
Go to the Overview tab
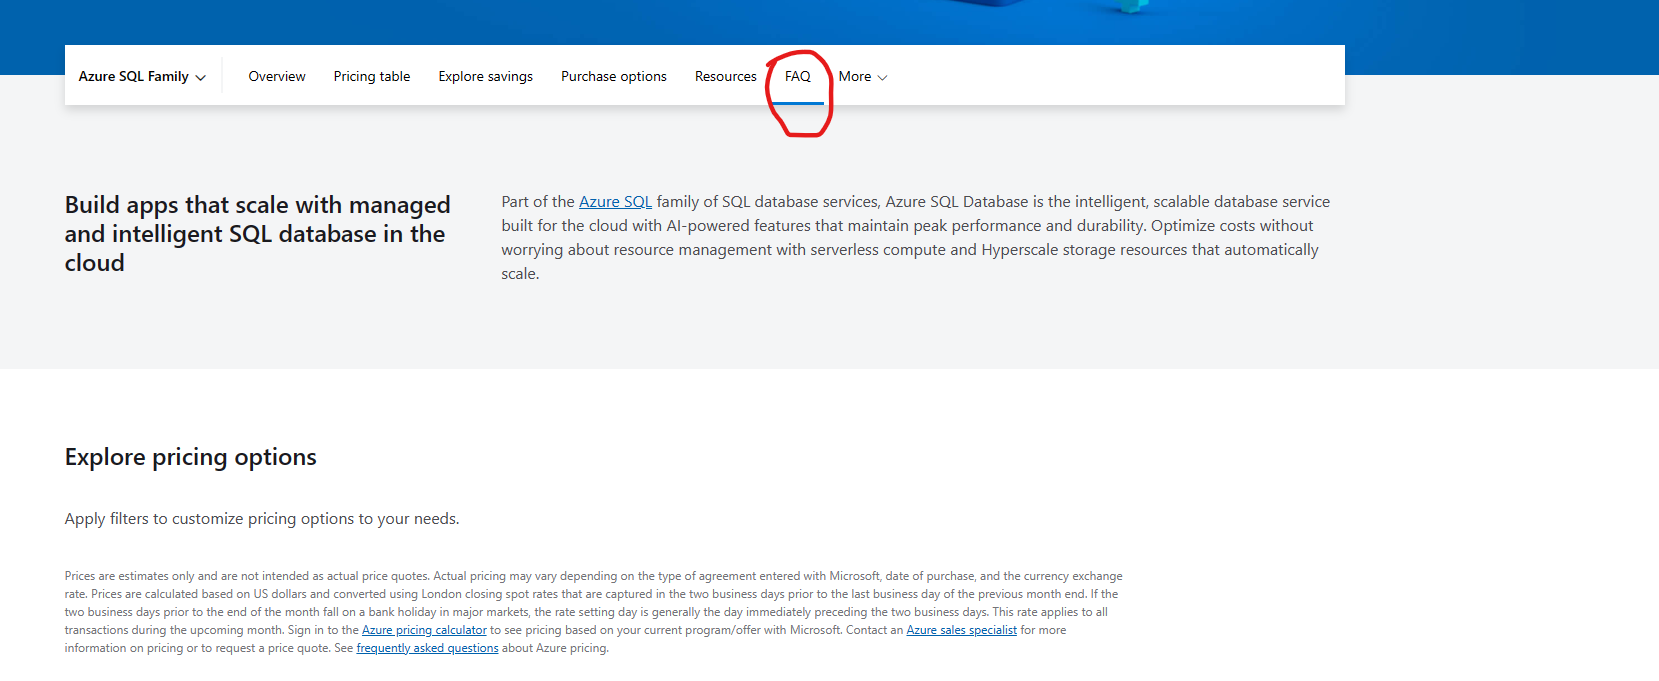(x=277, y=76)
